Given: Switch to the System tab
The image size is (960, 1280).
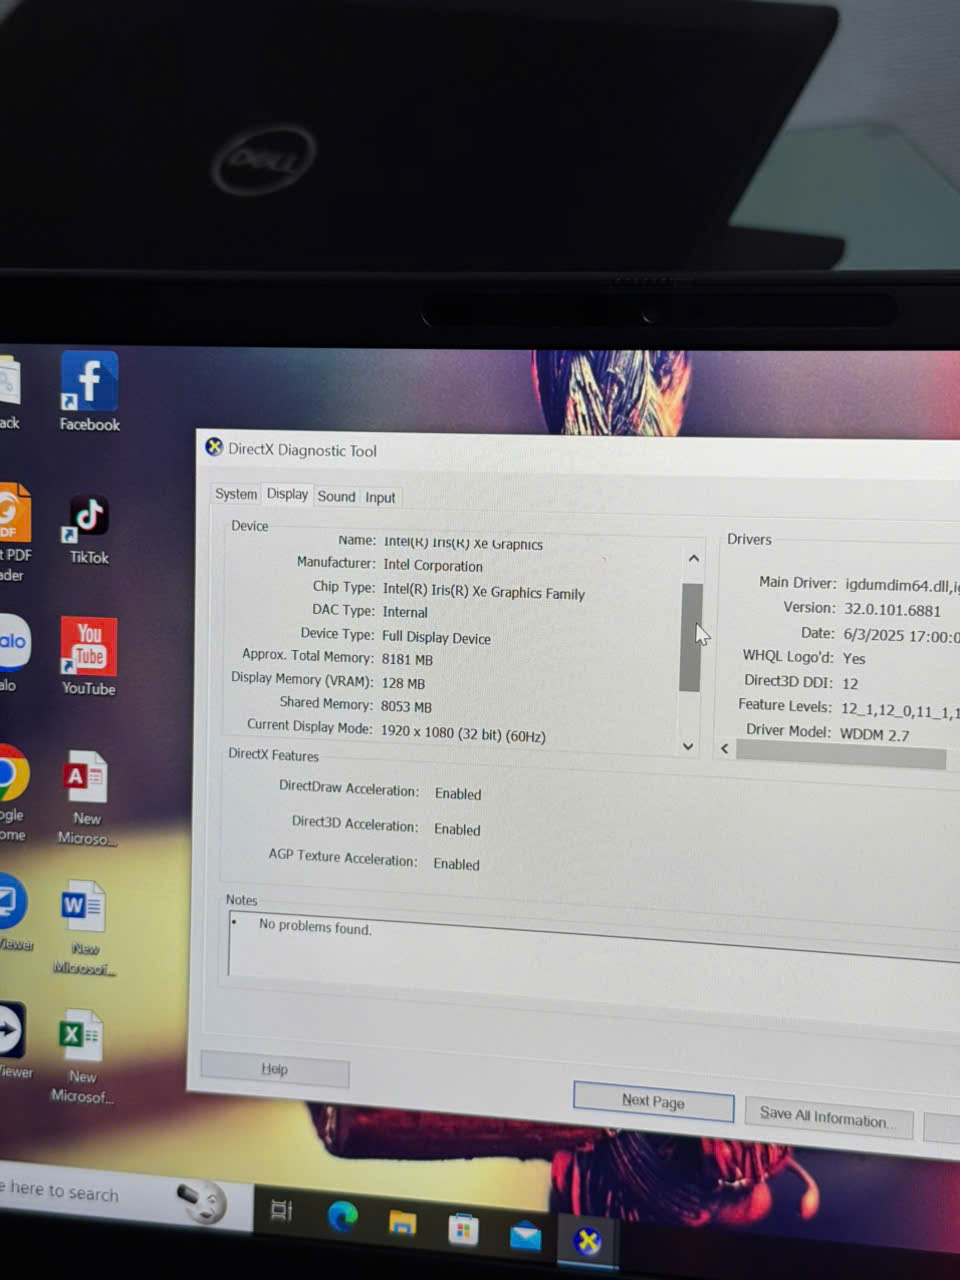Looking at the screenshot, I should pyautogui.click(x=236, y=494).
